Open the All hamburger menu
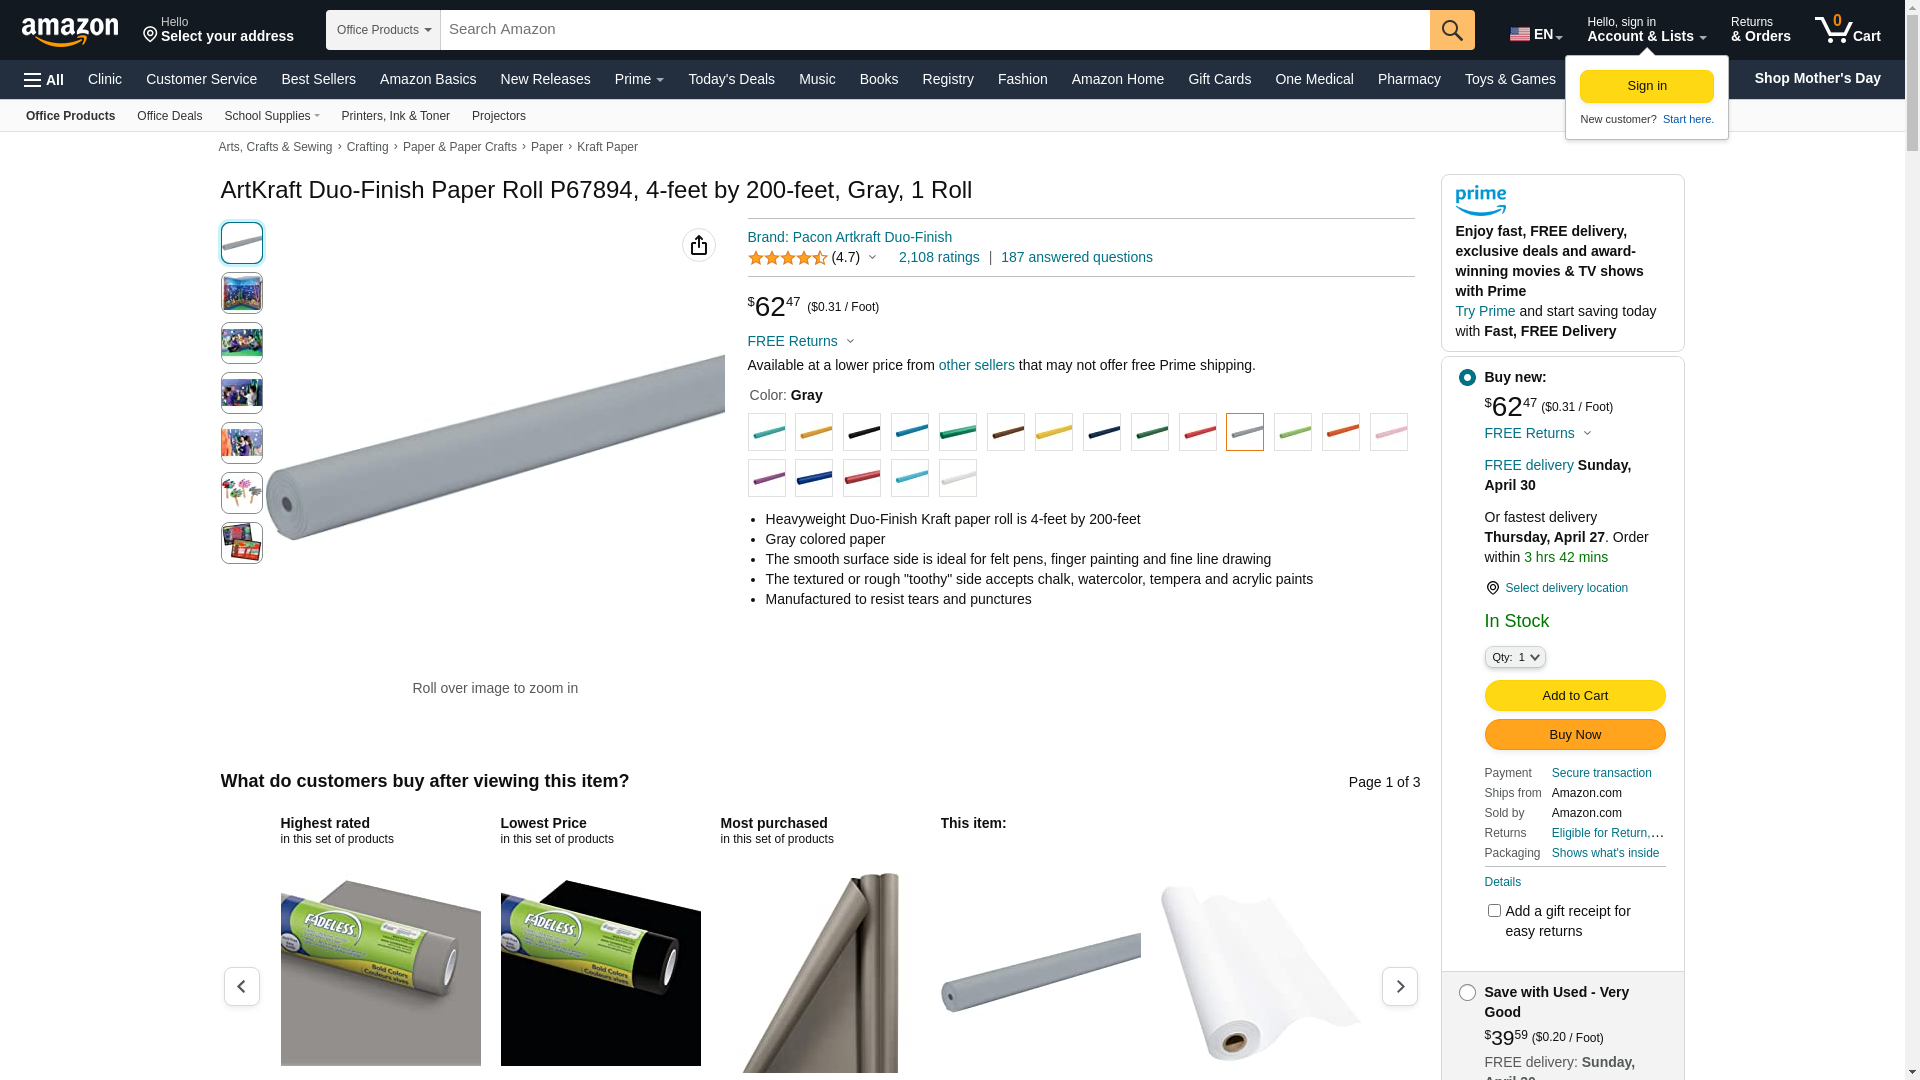Viewport: 1920px width, 1080px height. coord(44,80)
